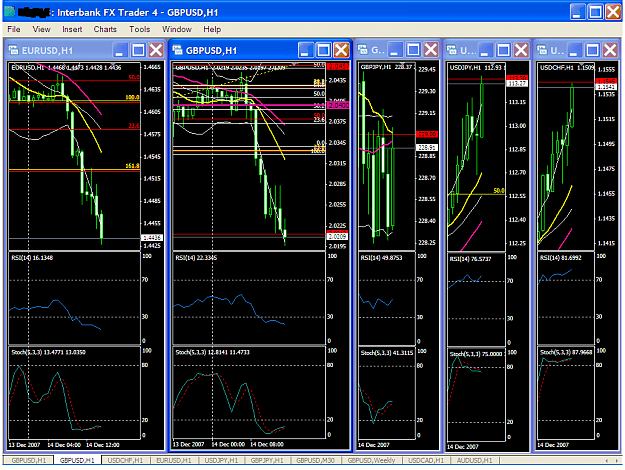Click the RSI(14) 49.8753 label
The height and width of the screenshot is (470, 625).
[x=381, y=258]
